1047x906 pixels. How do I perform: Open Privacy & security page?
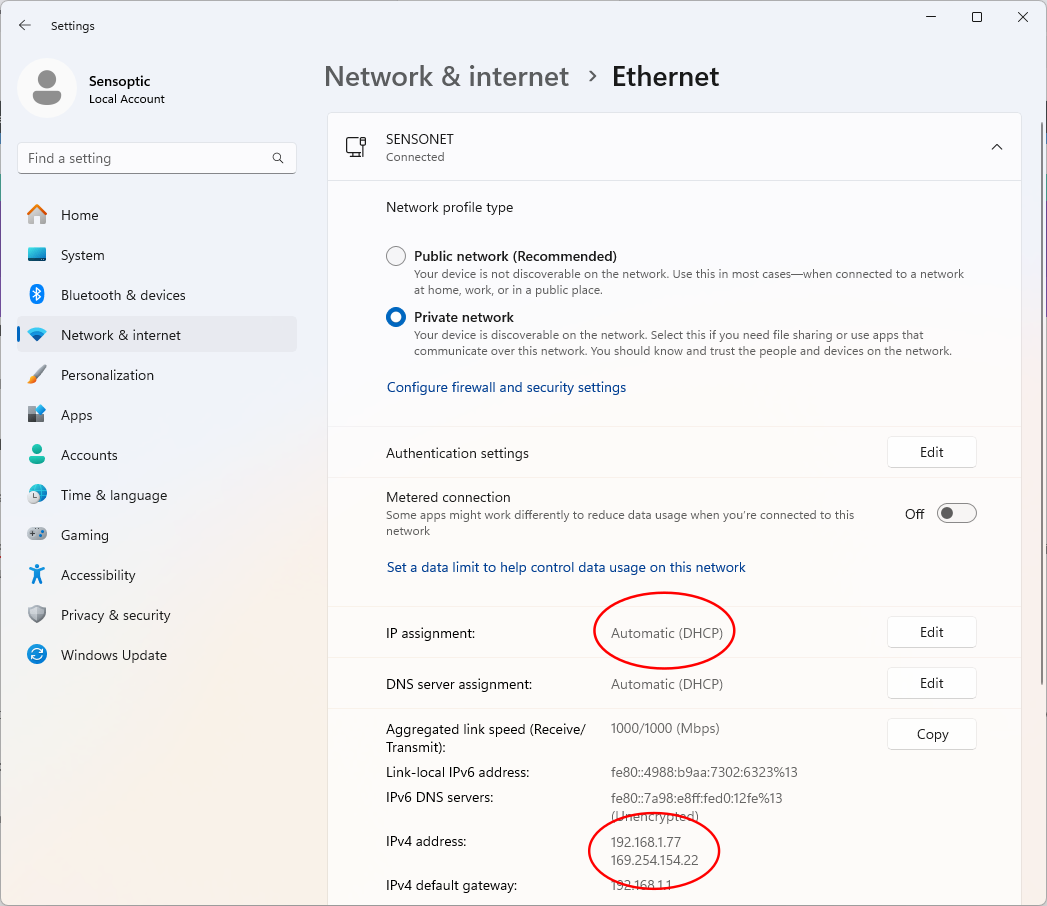tap(157, 615)
